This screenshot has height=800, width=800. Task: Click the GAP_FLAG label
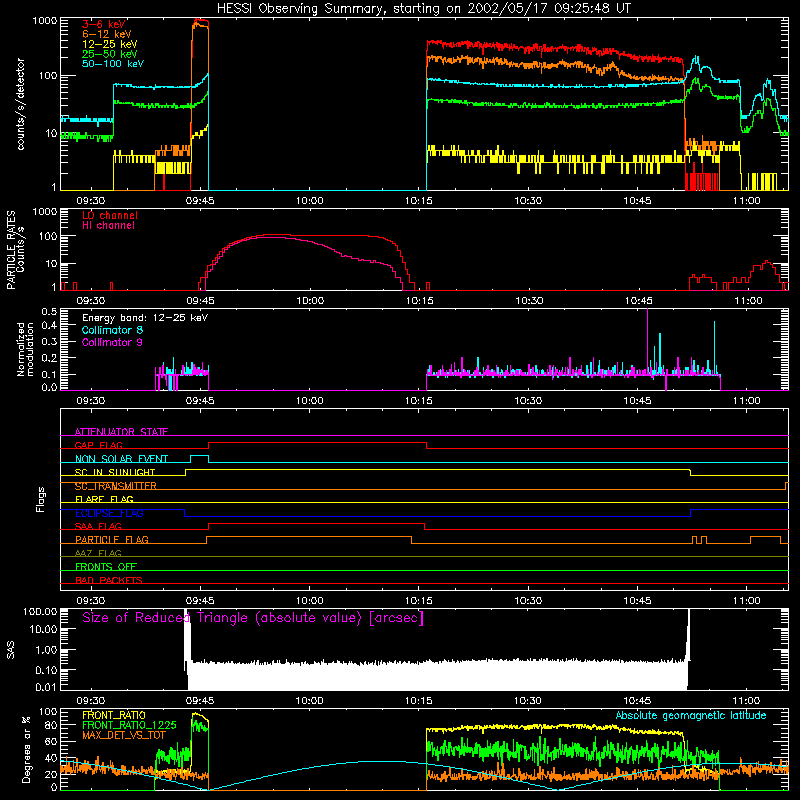tap(98, 445)
